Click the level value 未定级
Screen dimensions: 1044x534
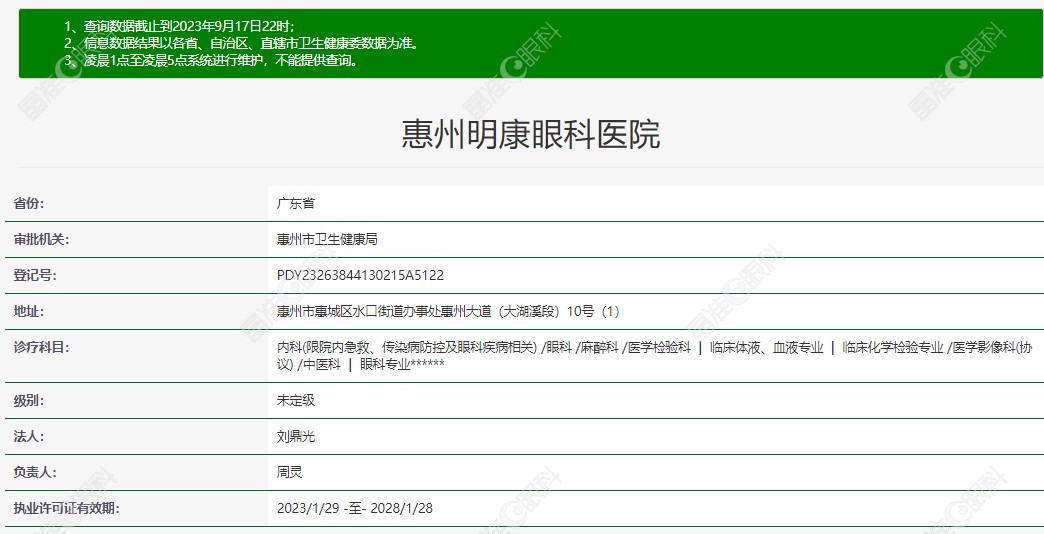pyautogui.click(x=296, y=401)
